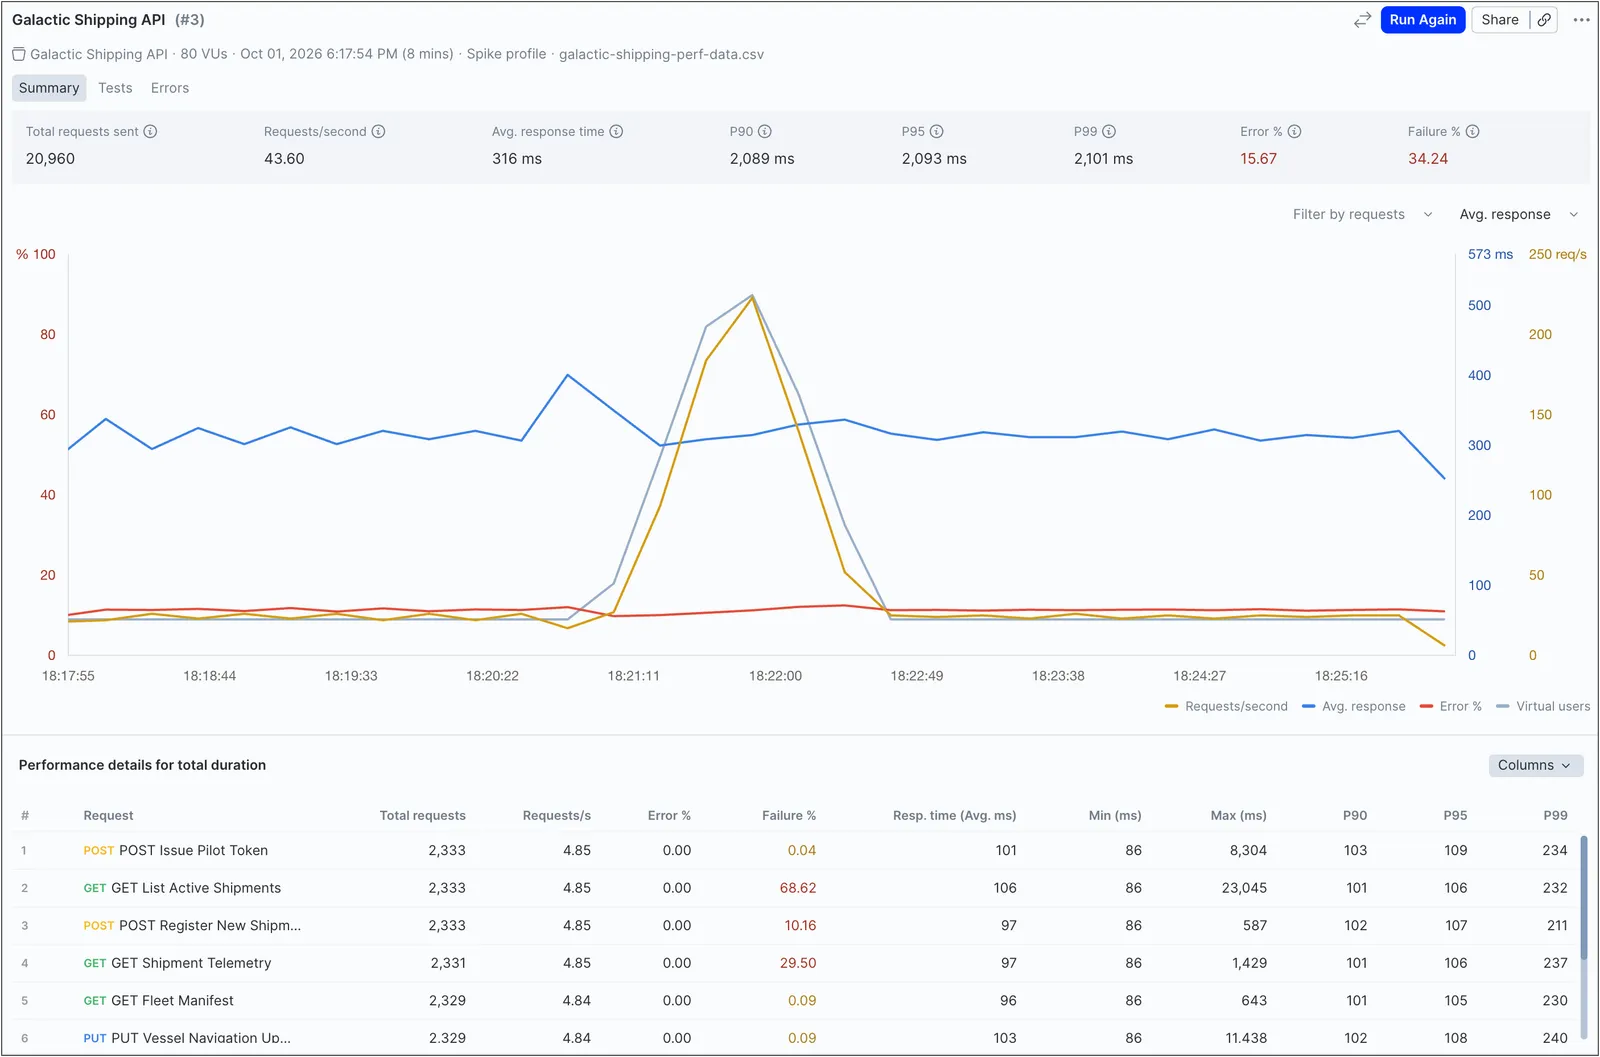Select the Summary tab
1600x1057 pixels.
click(49, 88)
